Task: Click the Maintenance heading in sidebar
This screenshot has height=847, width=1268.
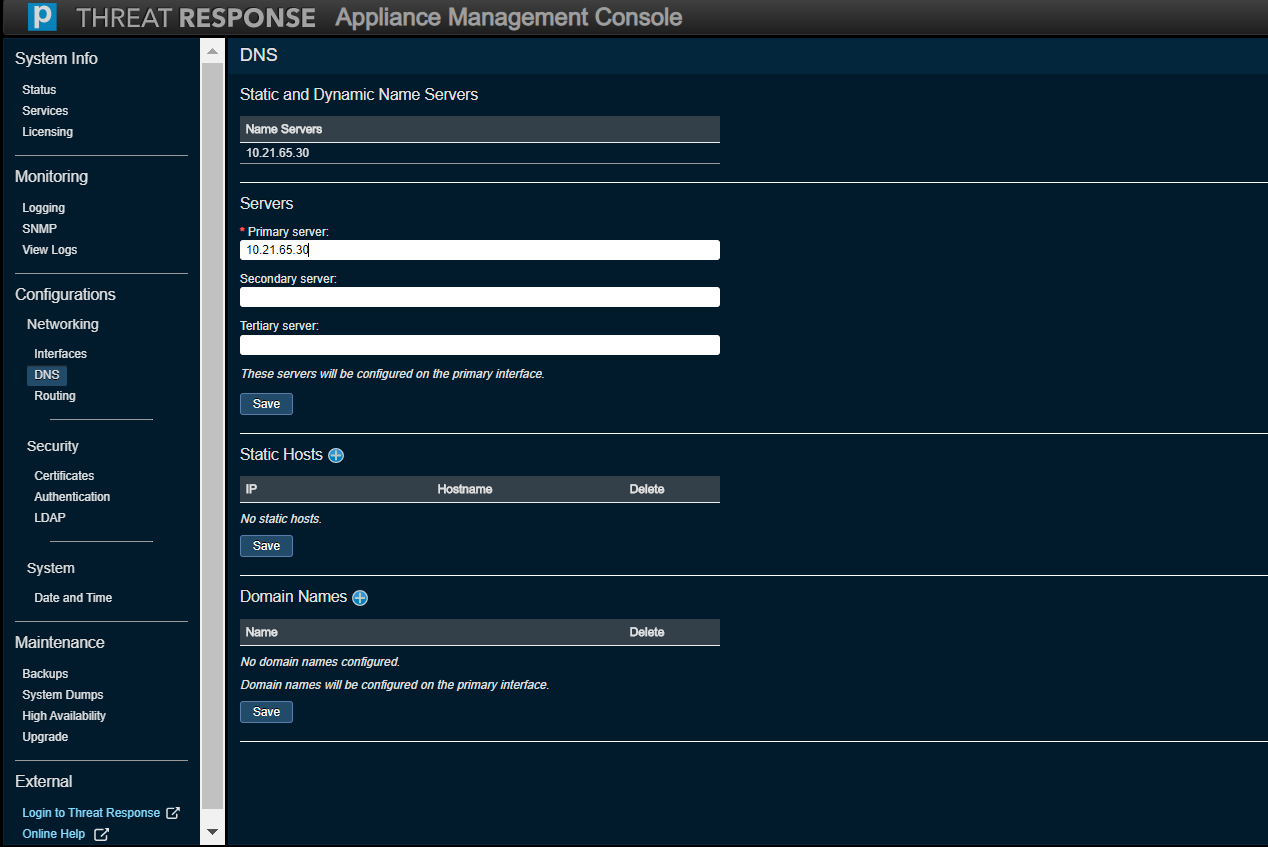Action: point(60,642)
